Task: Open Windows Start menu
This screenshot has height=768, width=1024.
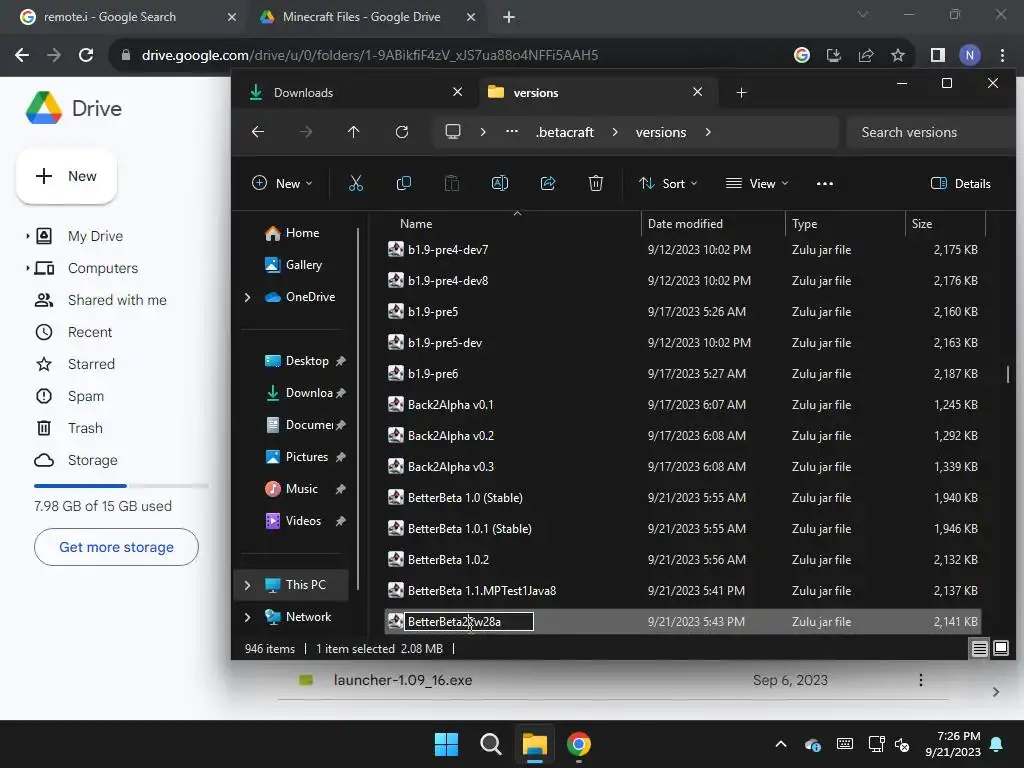Action: (447, 744)
